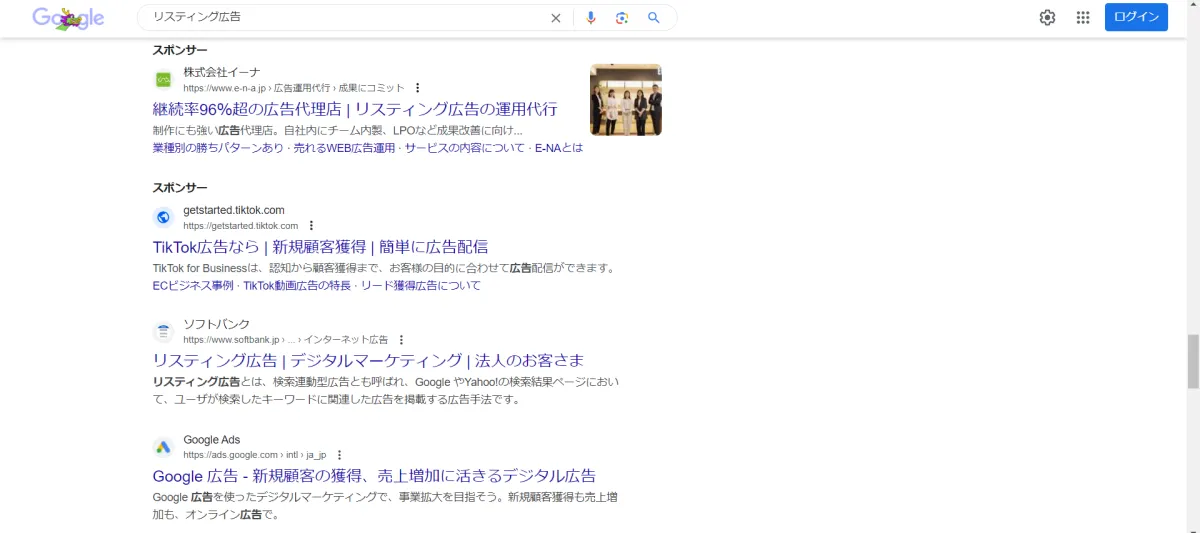Open サービスの内容について sitelink

[464, 148]
